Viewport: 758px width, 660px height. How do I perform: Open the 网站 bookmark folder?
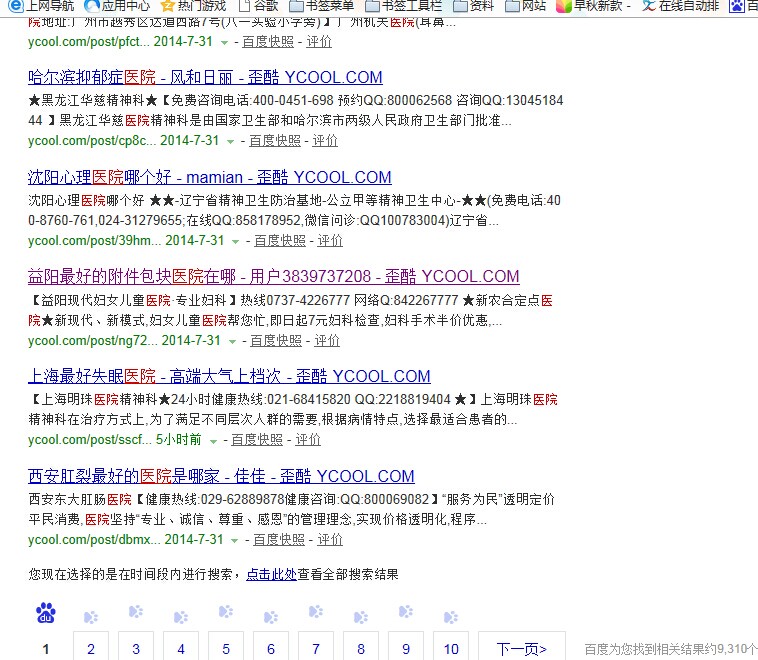[x=525, y=6]
